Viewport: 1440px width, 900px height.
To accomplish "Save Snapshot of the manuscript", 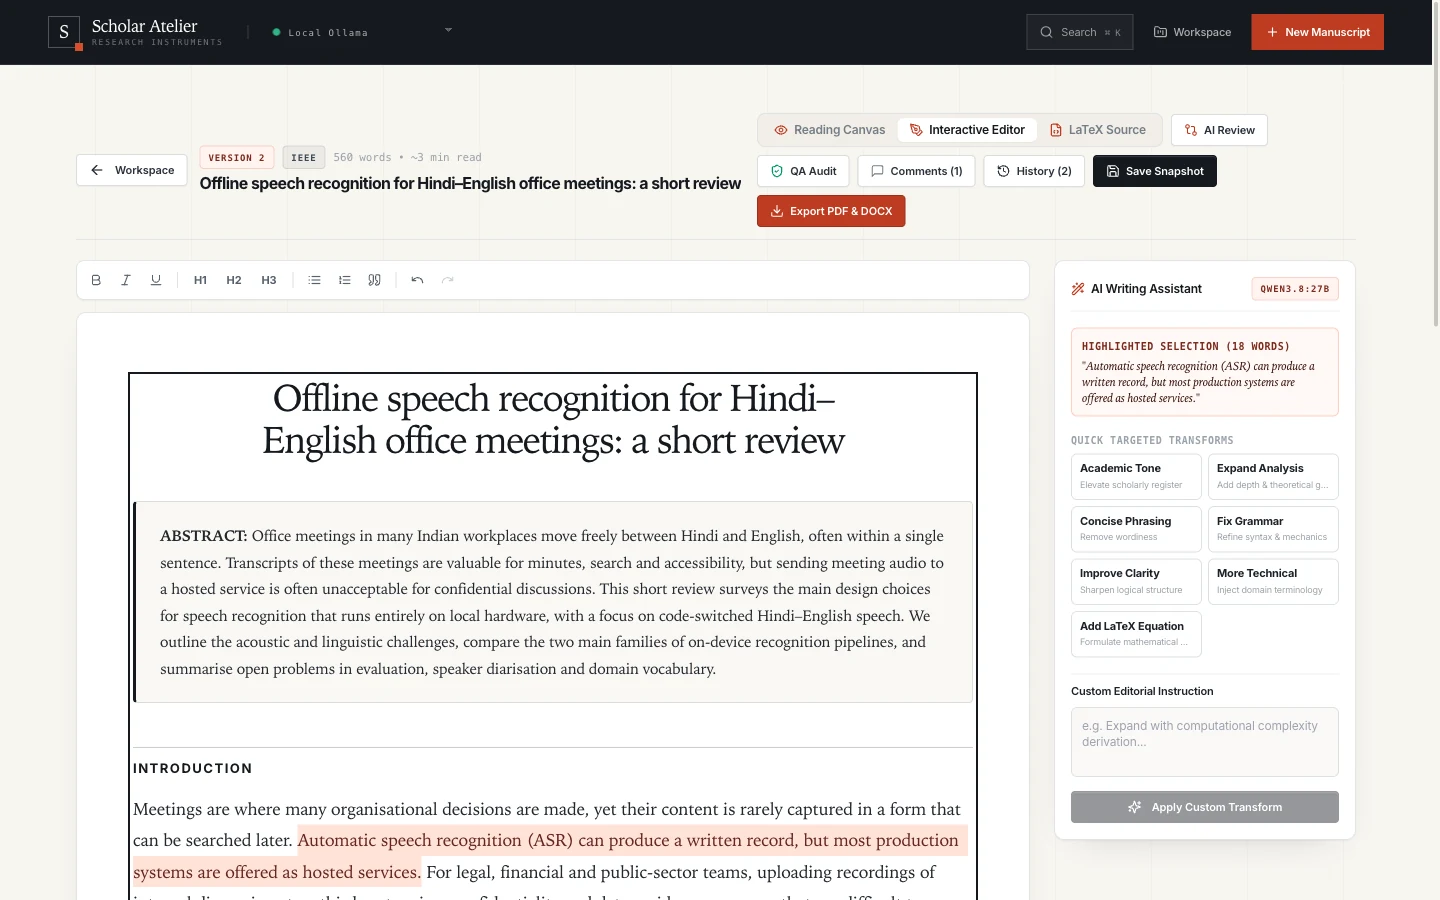I will pyautogui.click(x=1155, y=171).
